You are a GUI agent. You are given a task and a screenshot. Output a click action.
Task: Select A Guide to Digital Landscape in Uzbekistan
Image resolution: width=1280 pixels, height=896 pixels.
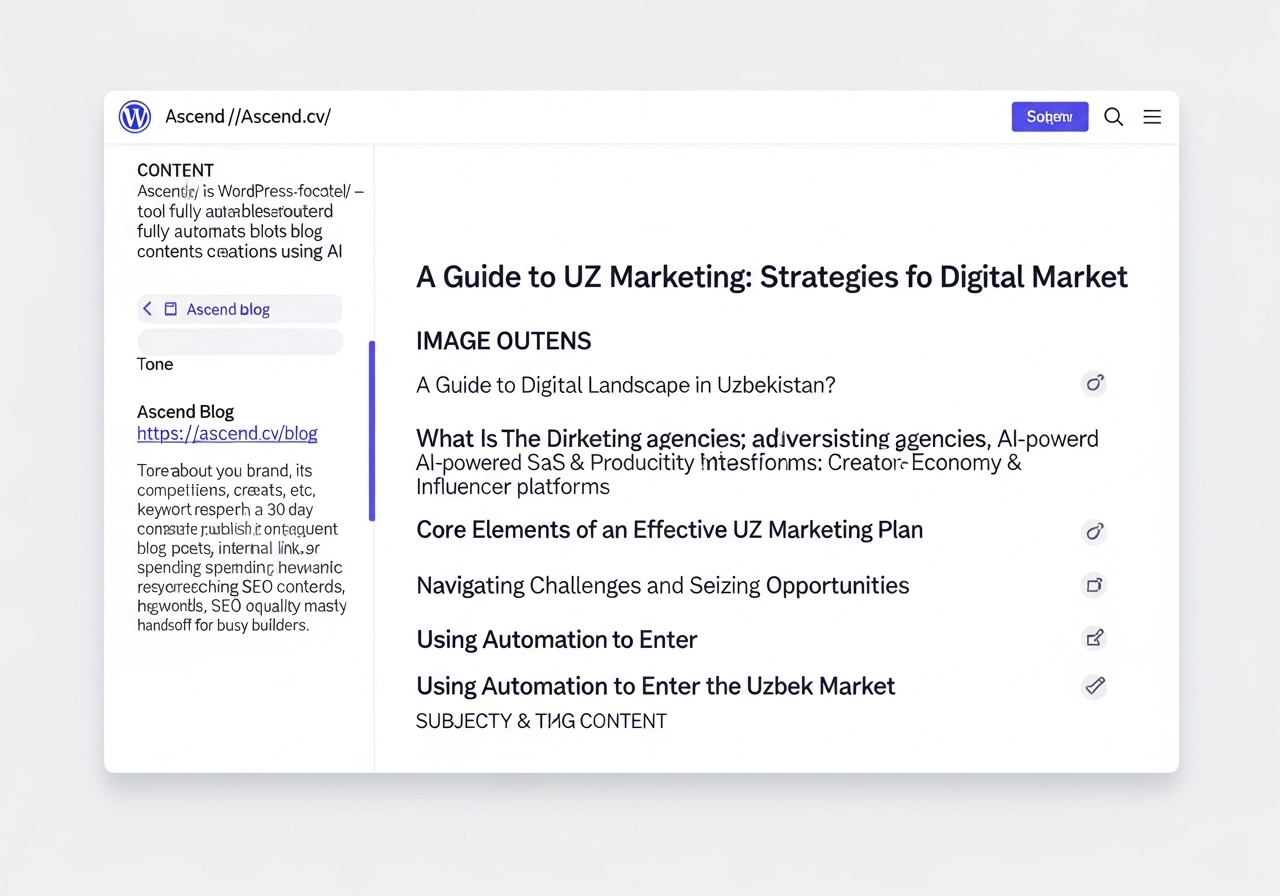pyautogui.click(x=626, y=385)
